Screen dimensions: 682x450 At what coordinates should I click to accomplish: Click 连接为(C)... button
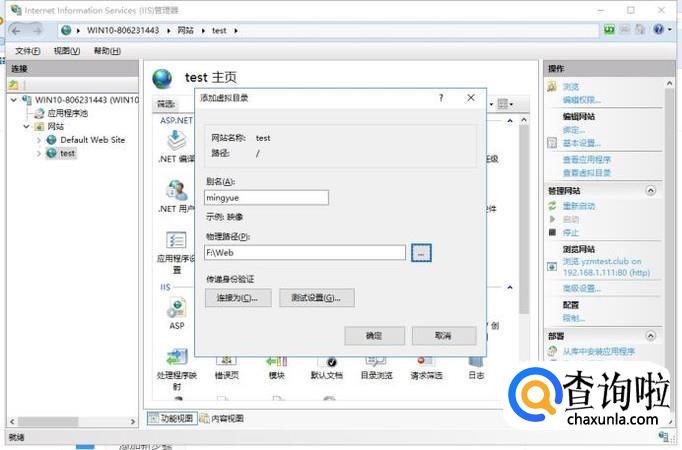click(x=238, y=298)
